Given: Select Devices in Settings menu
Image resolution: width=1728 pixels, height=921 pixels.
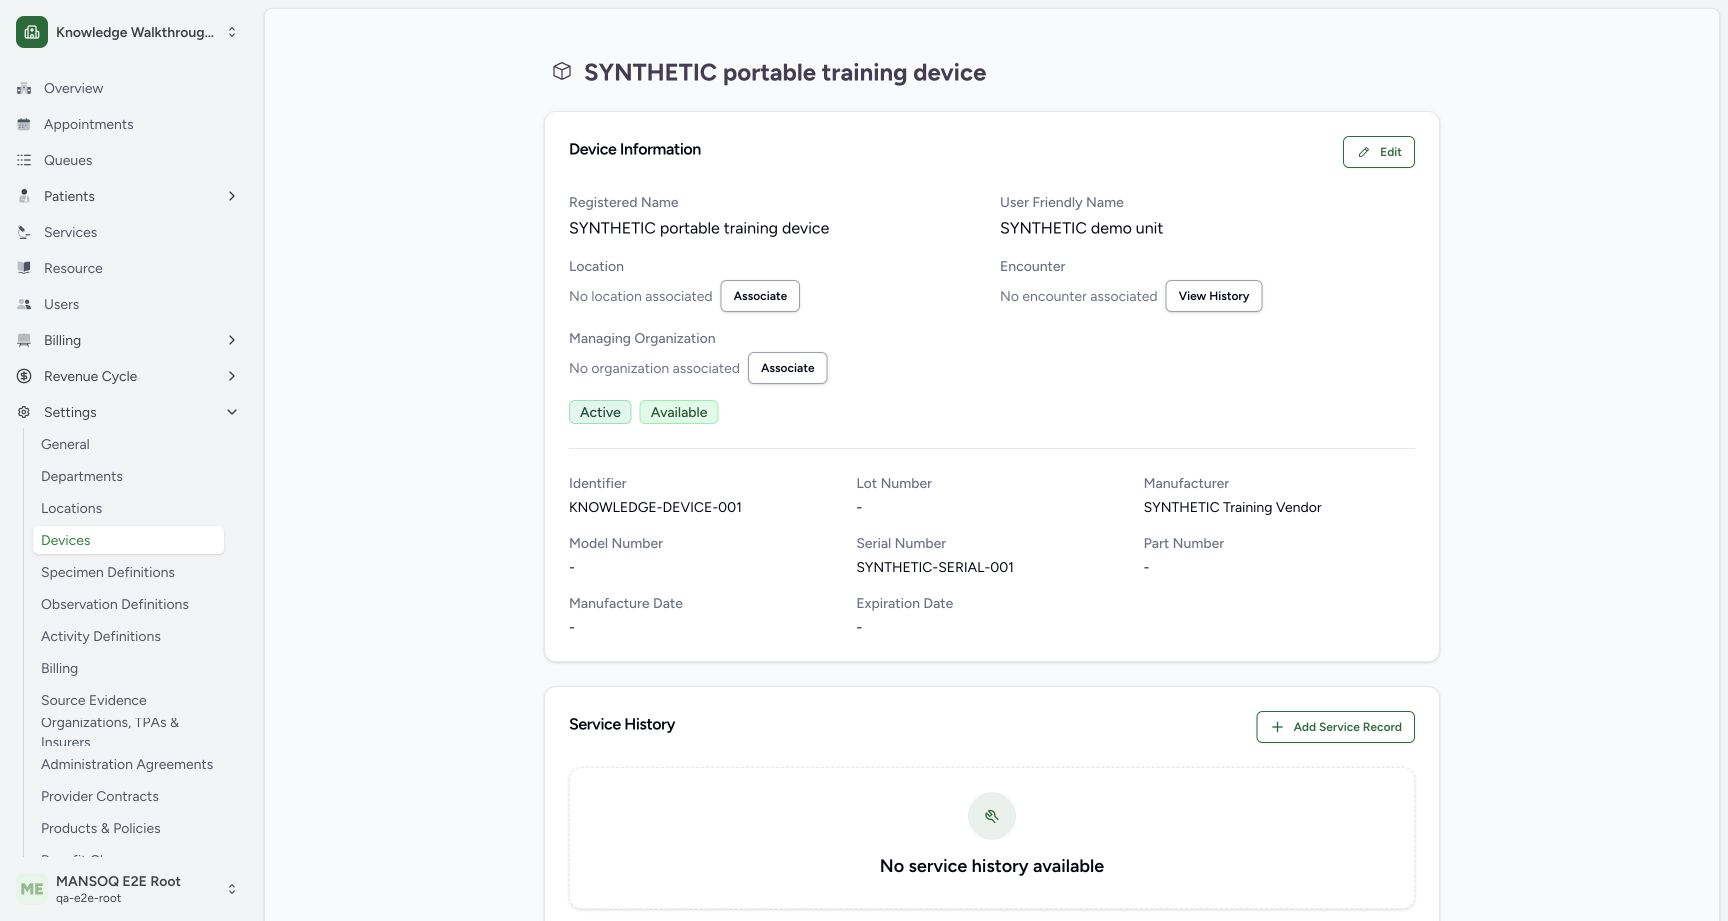Looking at the screenshot, I should tap(128, 540).
